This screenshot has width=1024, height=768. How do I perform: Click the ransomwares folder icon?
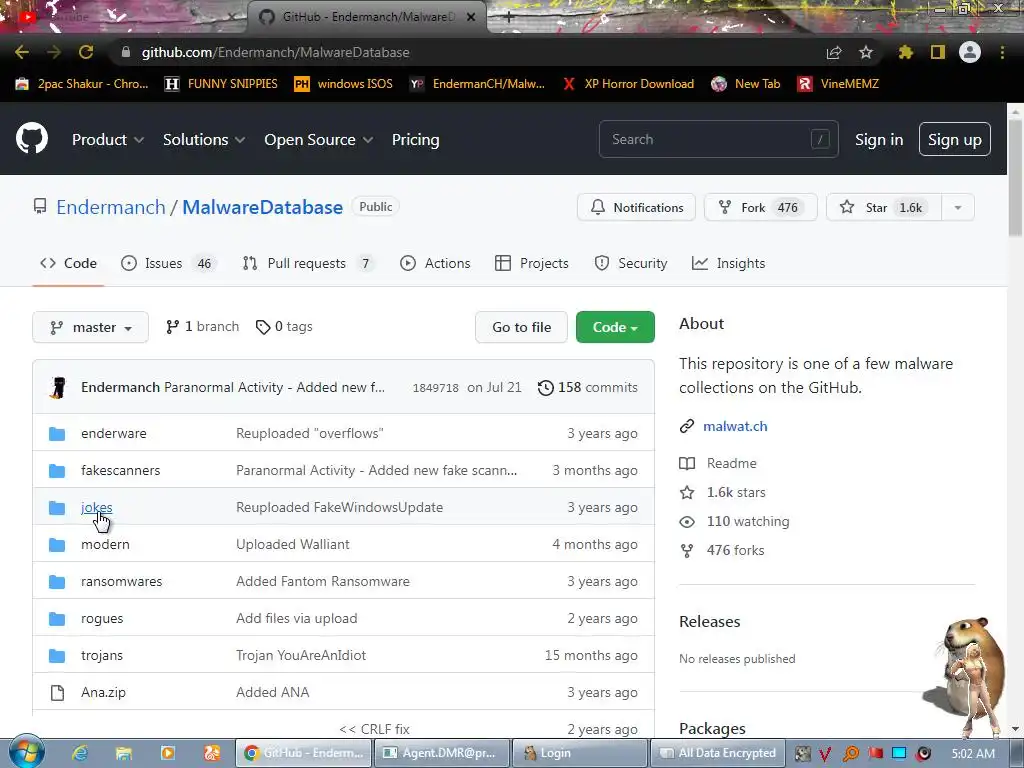point(57,582)
